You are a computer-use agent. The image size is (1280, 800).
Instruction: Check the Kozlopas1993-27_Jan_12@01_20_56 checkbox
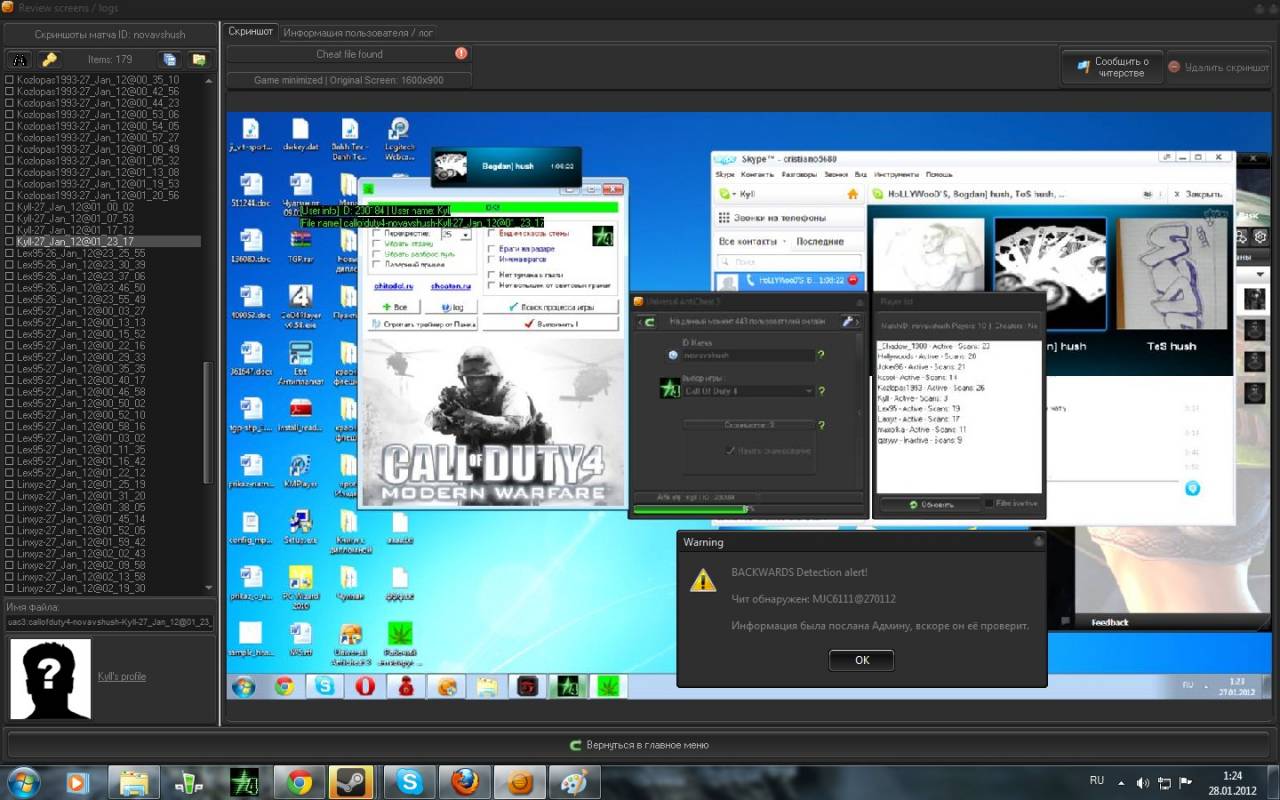[x=10, y=195]
